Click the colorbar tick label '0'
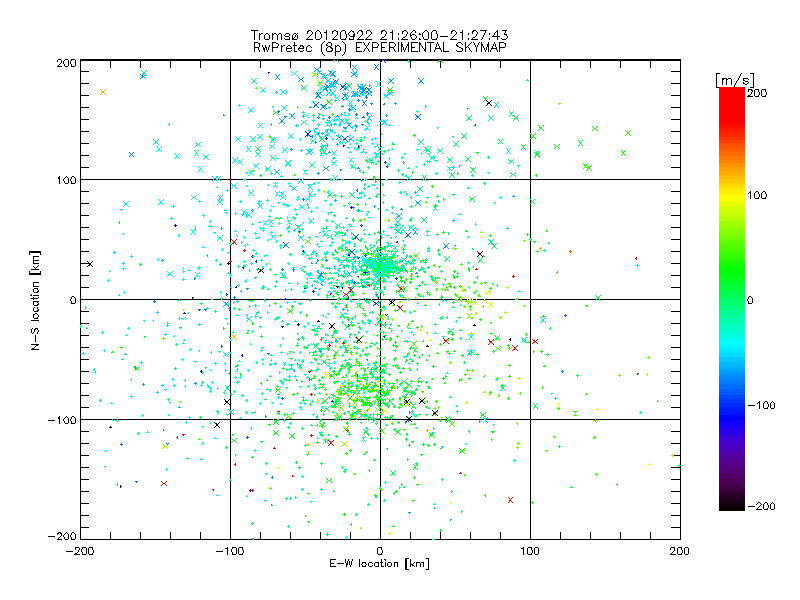 coord(750,300)
